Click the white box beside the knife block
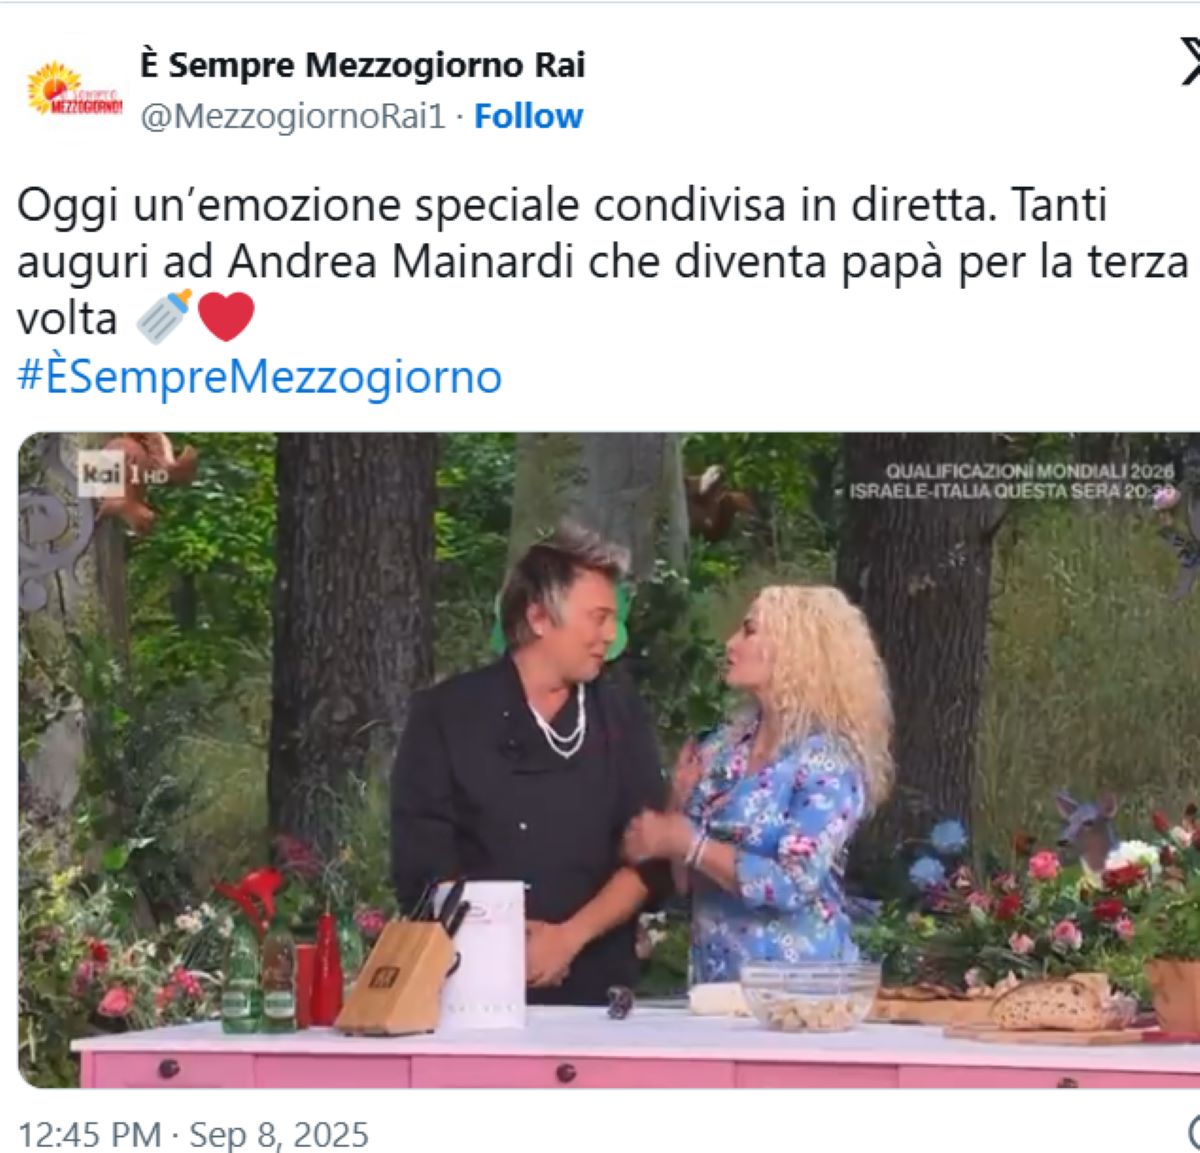Image resolution: width=1200 pixels, height=1153 pixels. click(485, 955)
